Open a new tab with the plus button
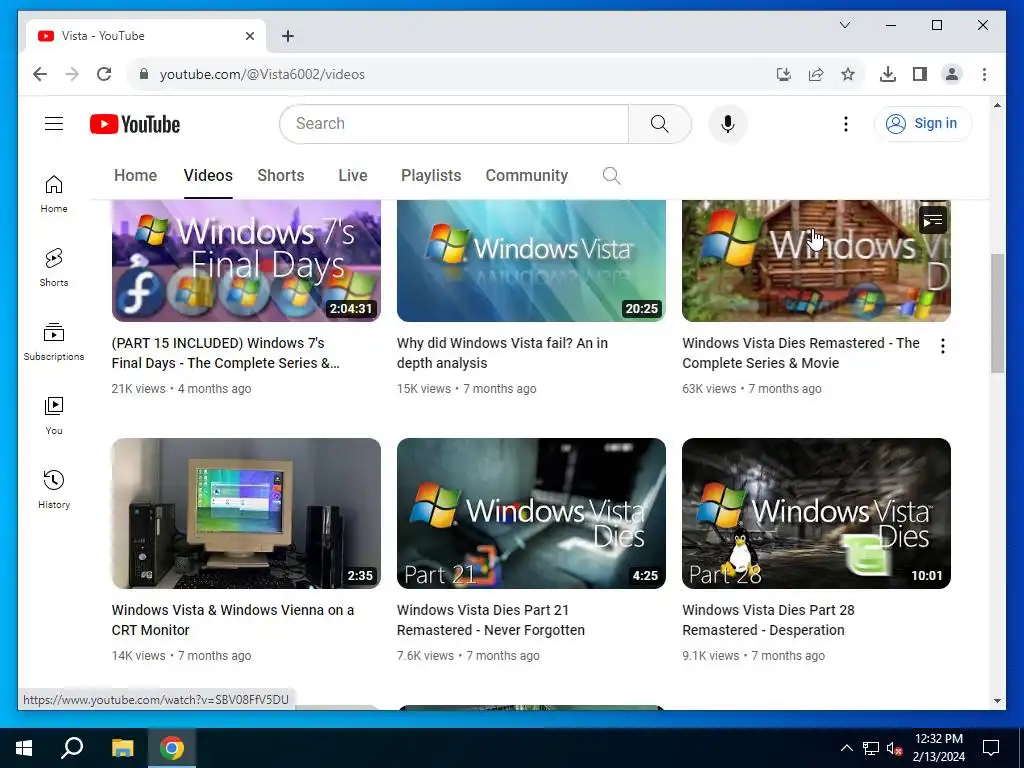The height and width of the screenshot is (768, 1024). pyautogui.click(x=288, y=36)
